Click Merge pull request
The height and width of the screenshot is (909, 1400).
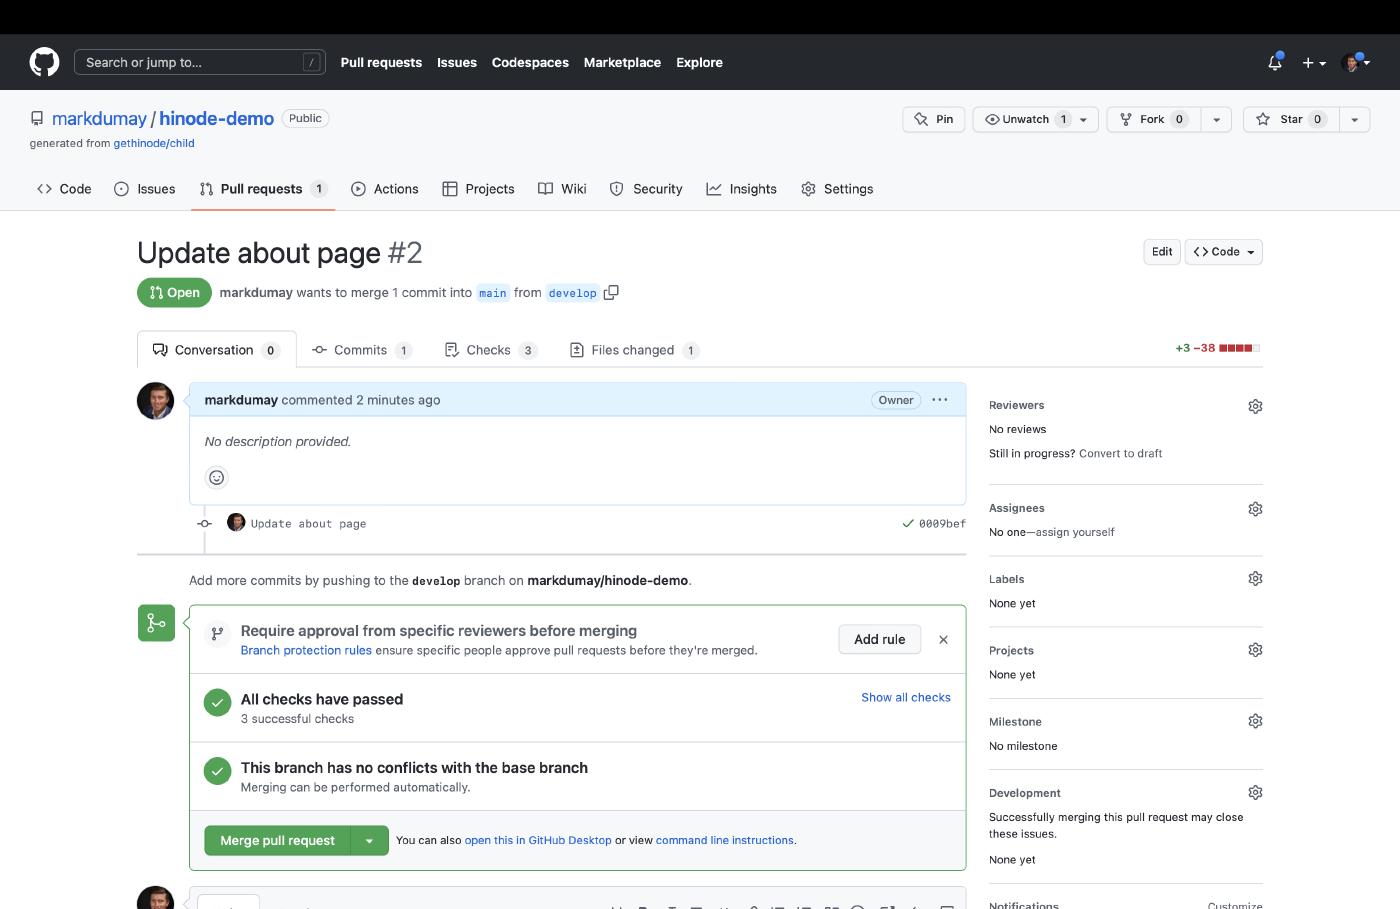(x=278, y=841)
